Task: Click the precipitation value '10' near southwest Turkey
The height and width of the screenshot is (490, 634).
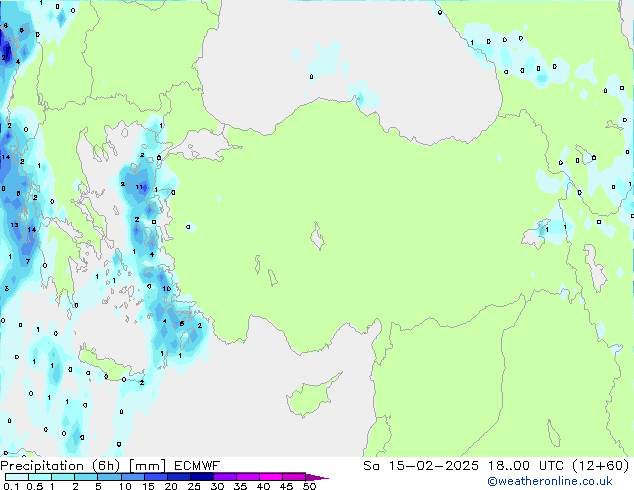Action: tap(166, 289)
